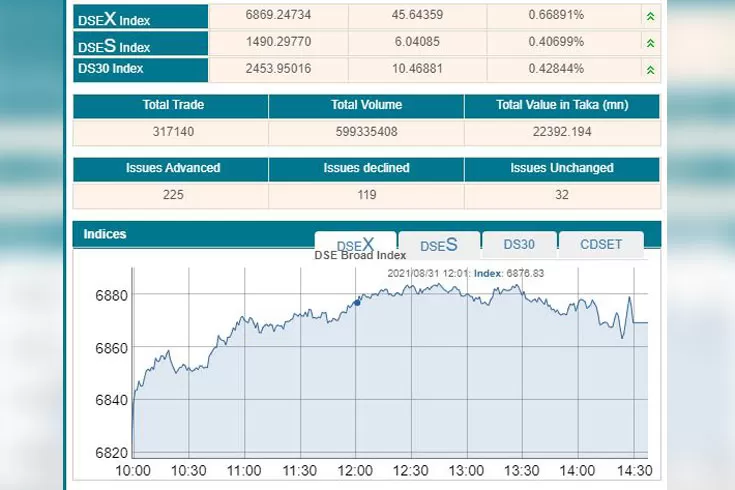The width and height of the screenshot is (735, 490).
Task: Click the Indices section title
Action: tap(105, 234)
